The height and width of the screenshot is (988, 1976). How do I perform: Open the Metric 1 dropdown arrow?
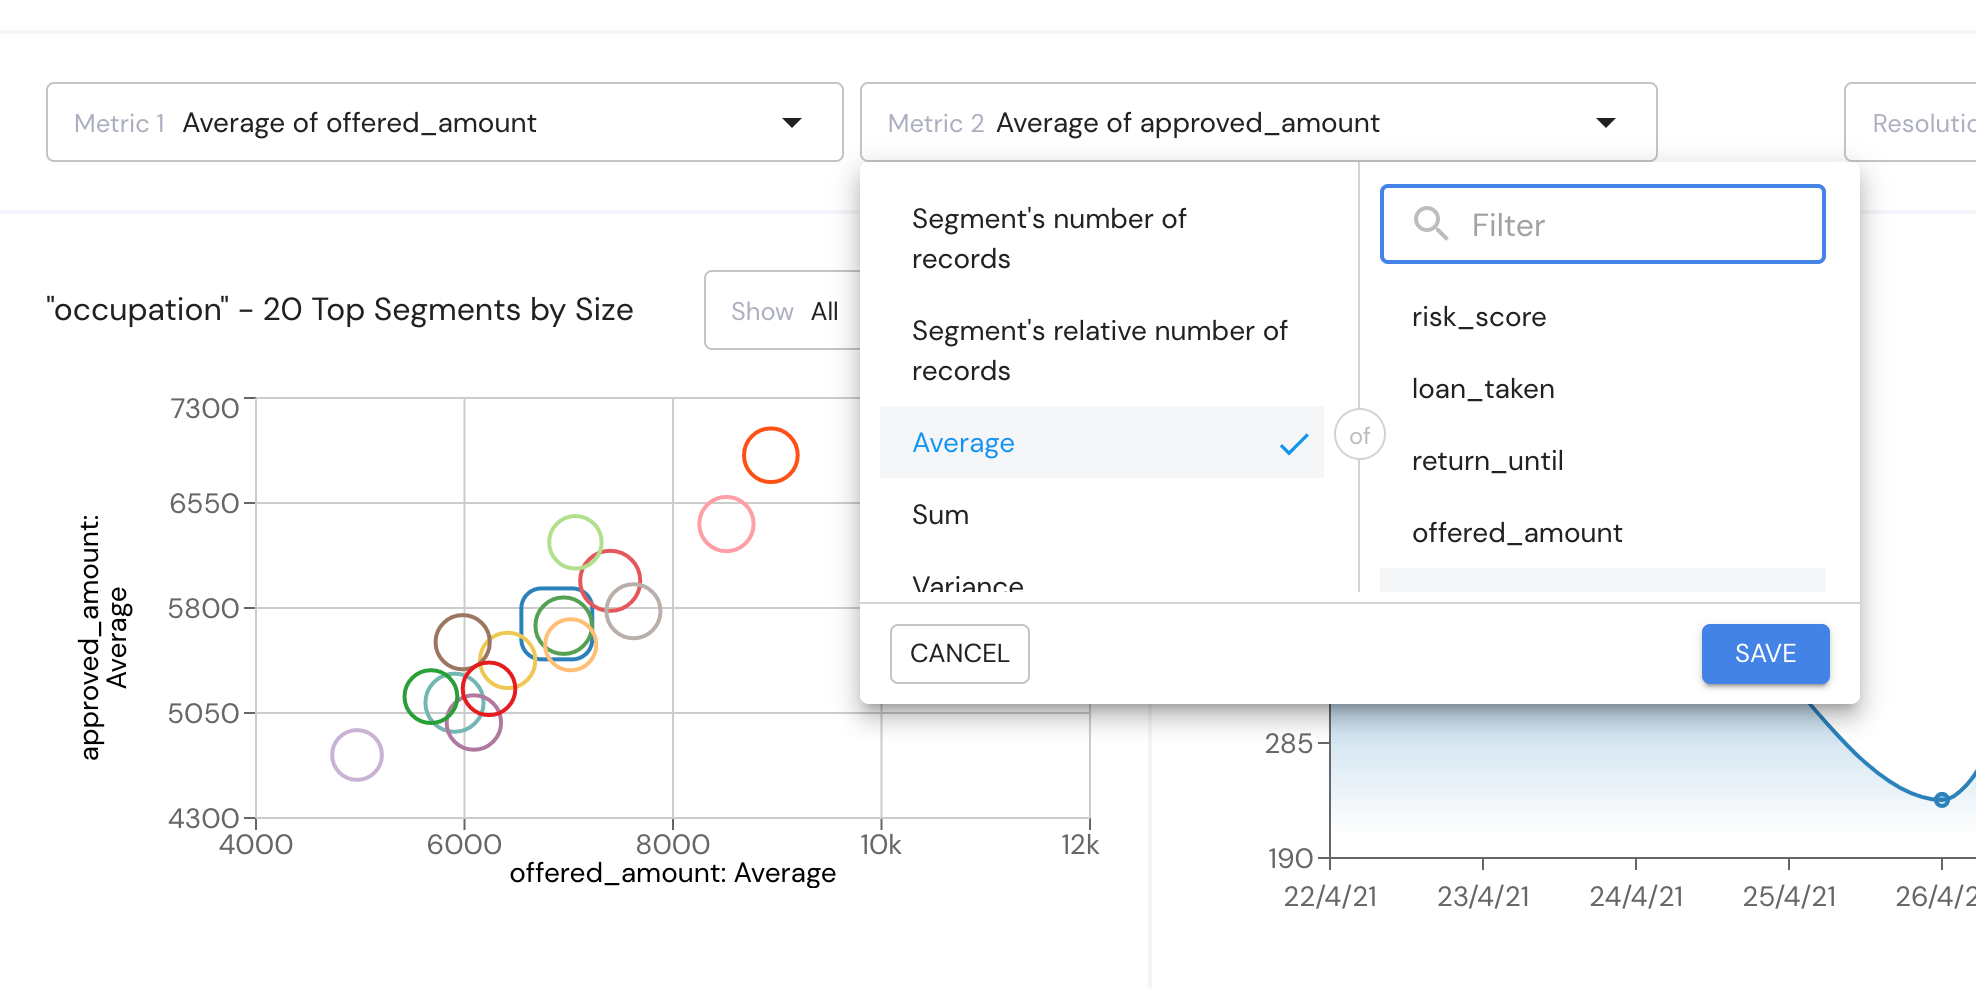tap(792, 123)
